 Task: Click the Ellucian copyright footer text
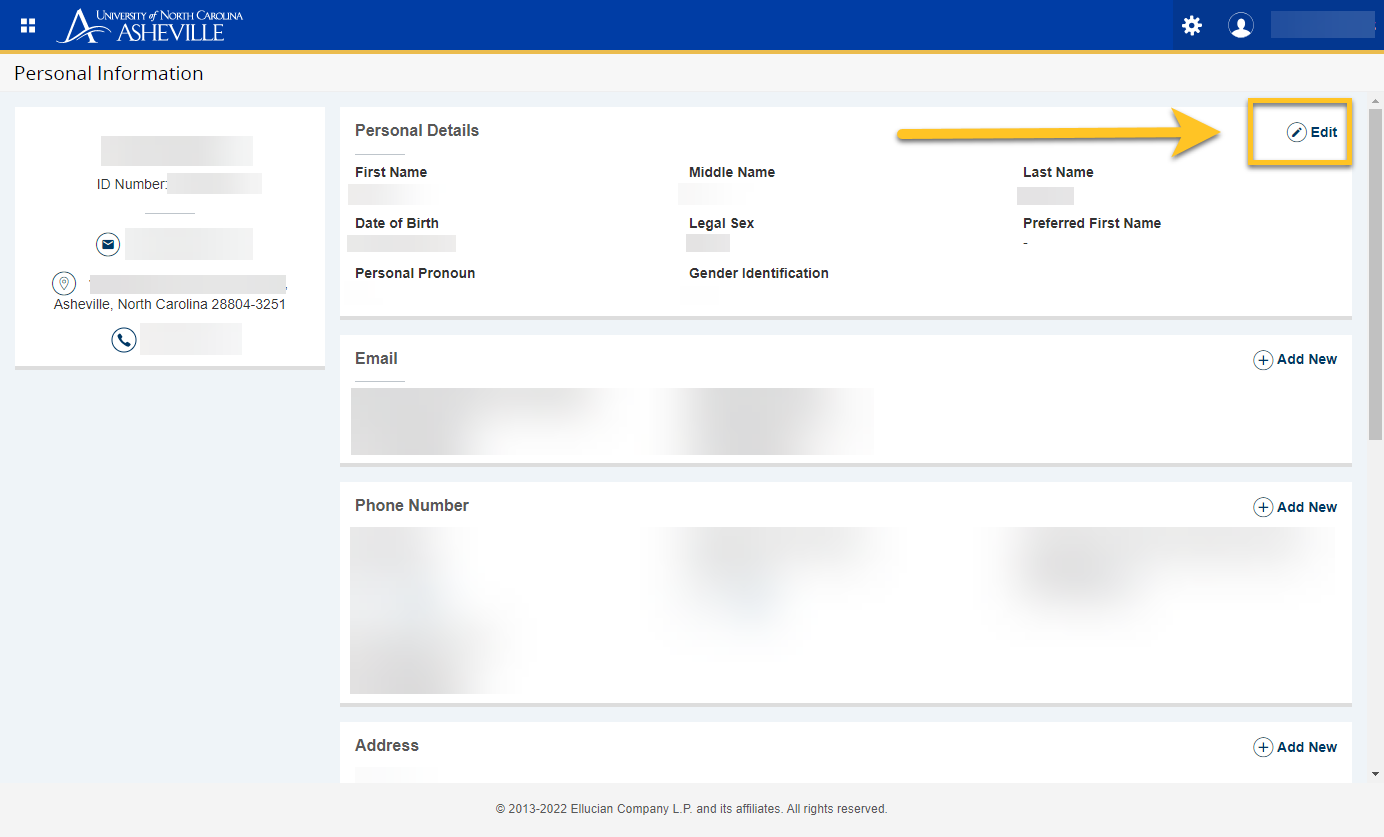coord(691,809)
